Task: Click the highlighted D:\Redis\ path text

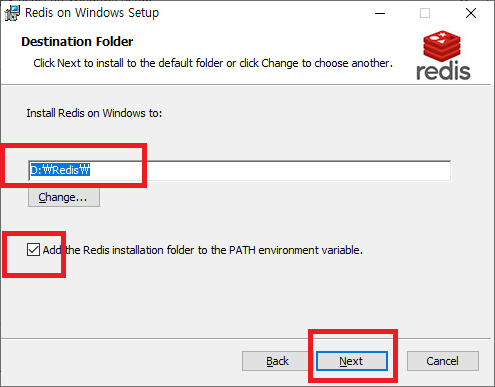Action: point(60,170)
